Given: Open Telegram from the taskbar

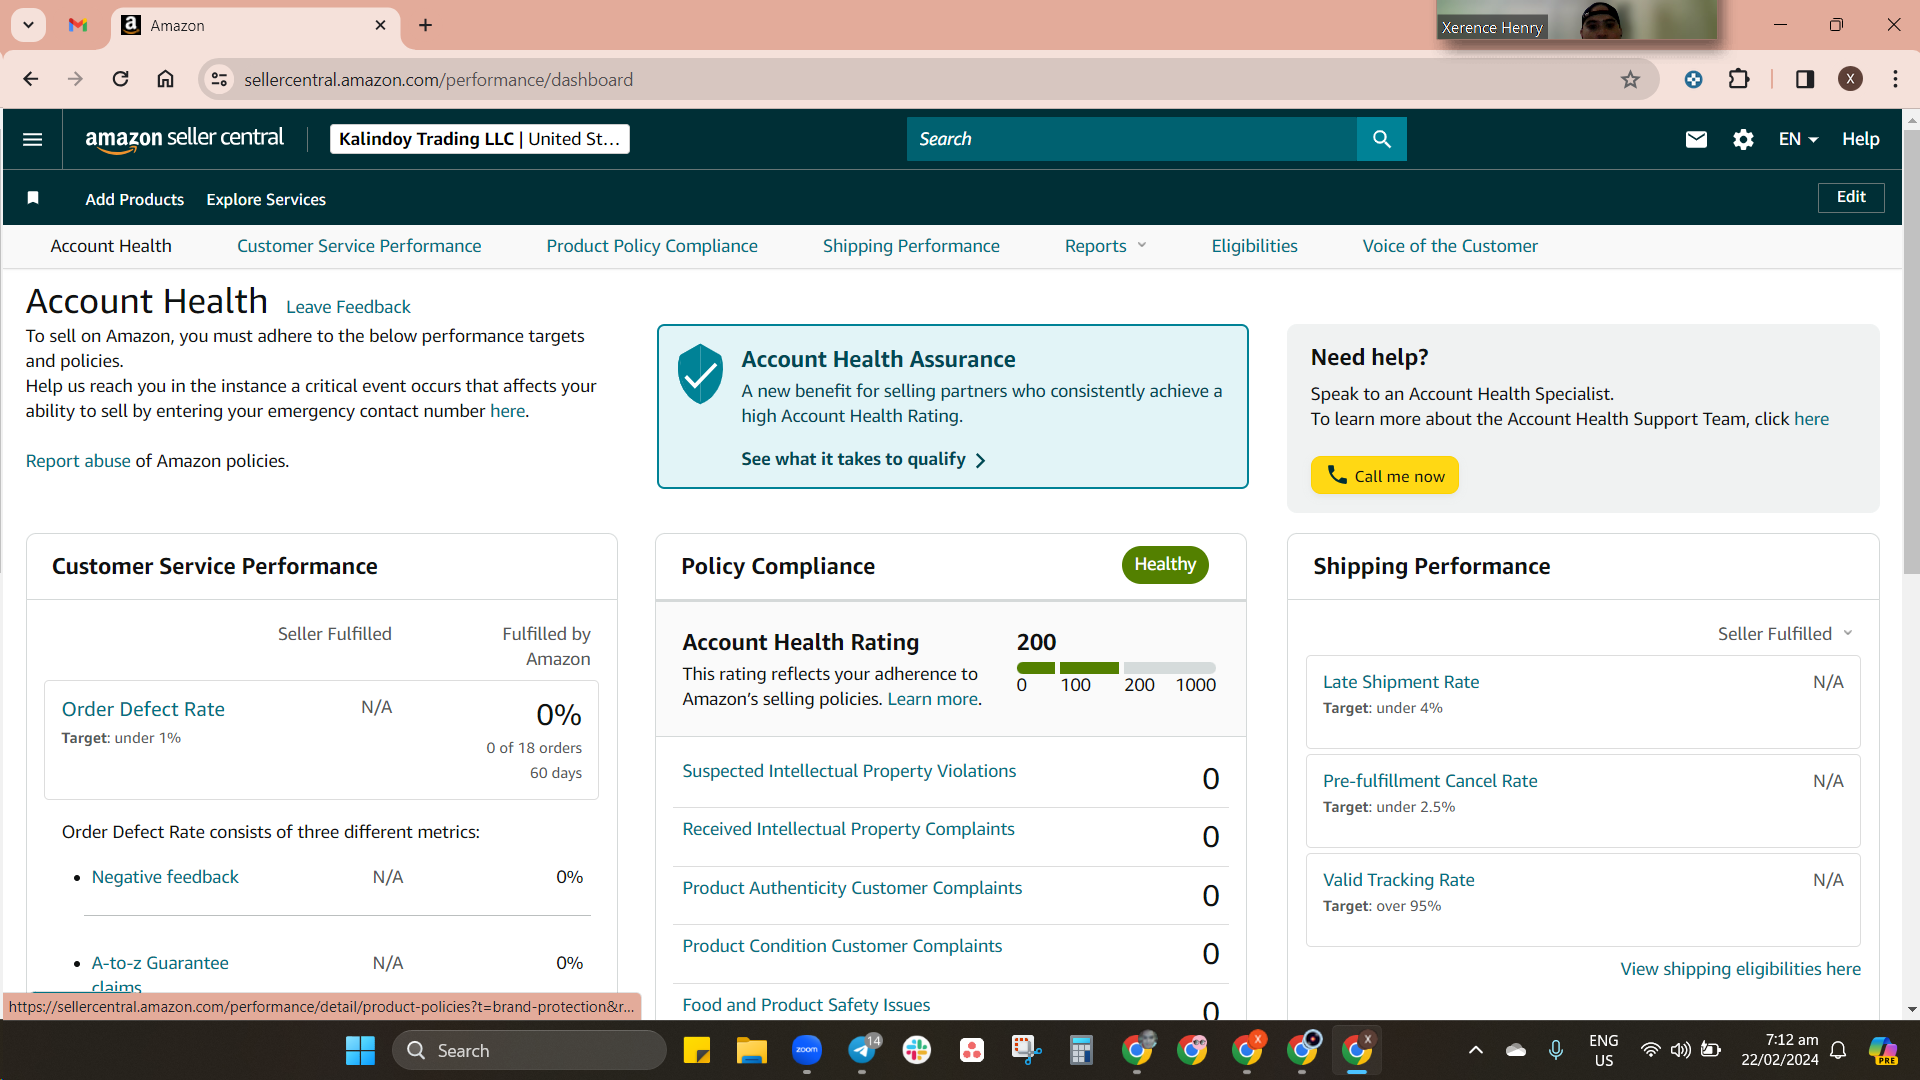Looking at the screenshot, I should (862, 1050).
